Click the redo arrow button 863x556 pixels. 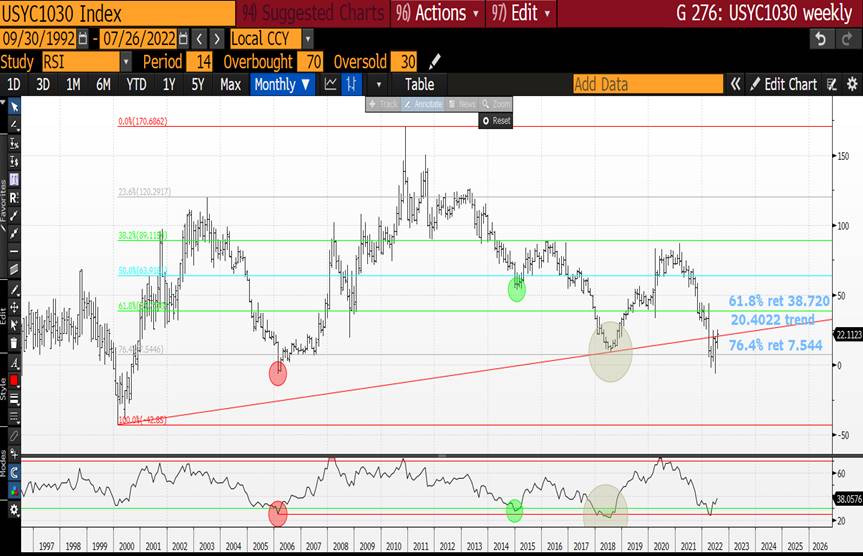[x=846, y=39]
